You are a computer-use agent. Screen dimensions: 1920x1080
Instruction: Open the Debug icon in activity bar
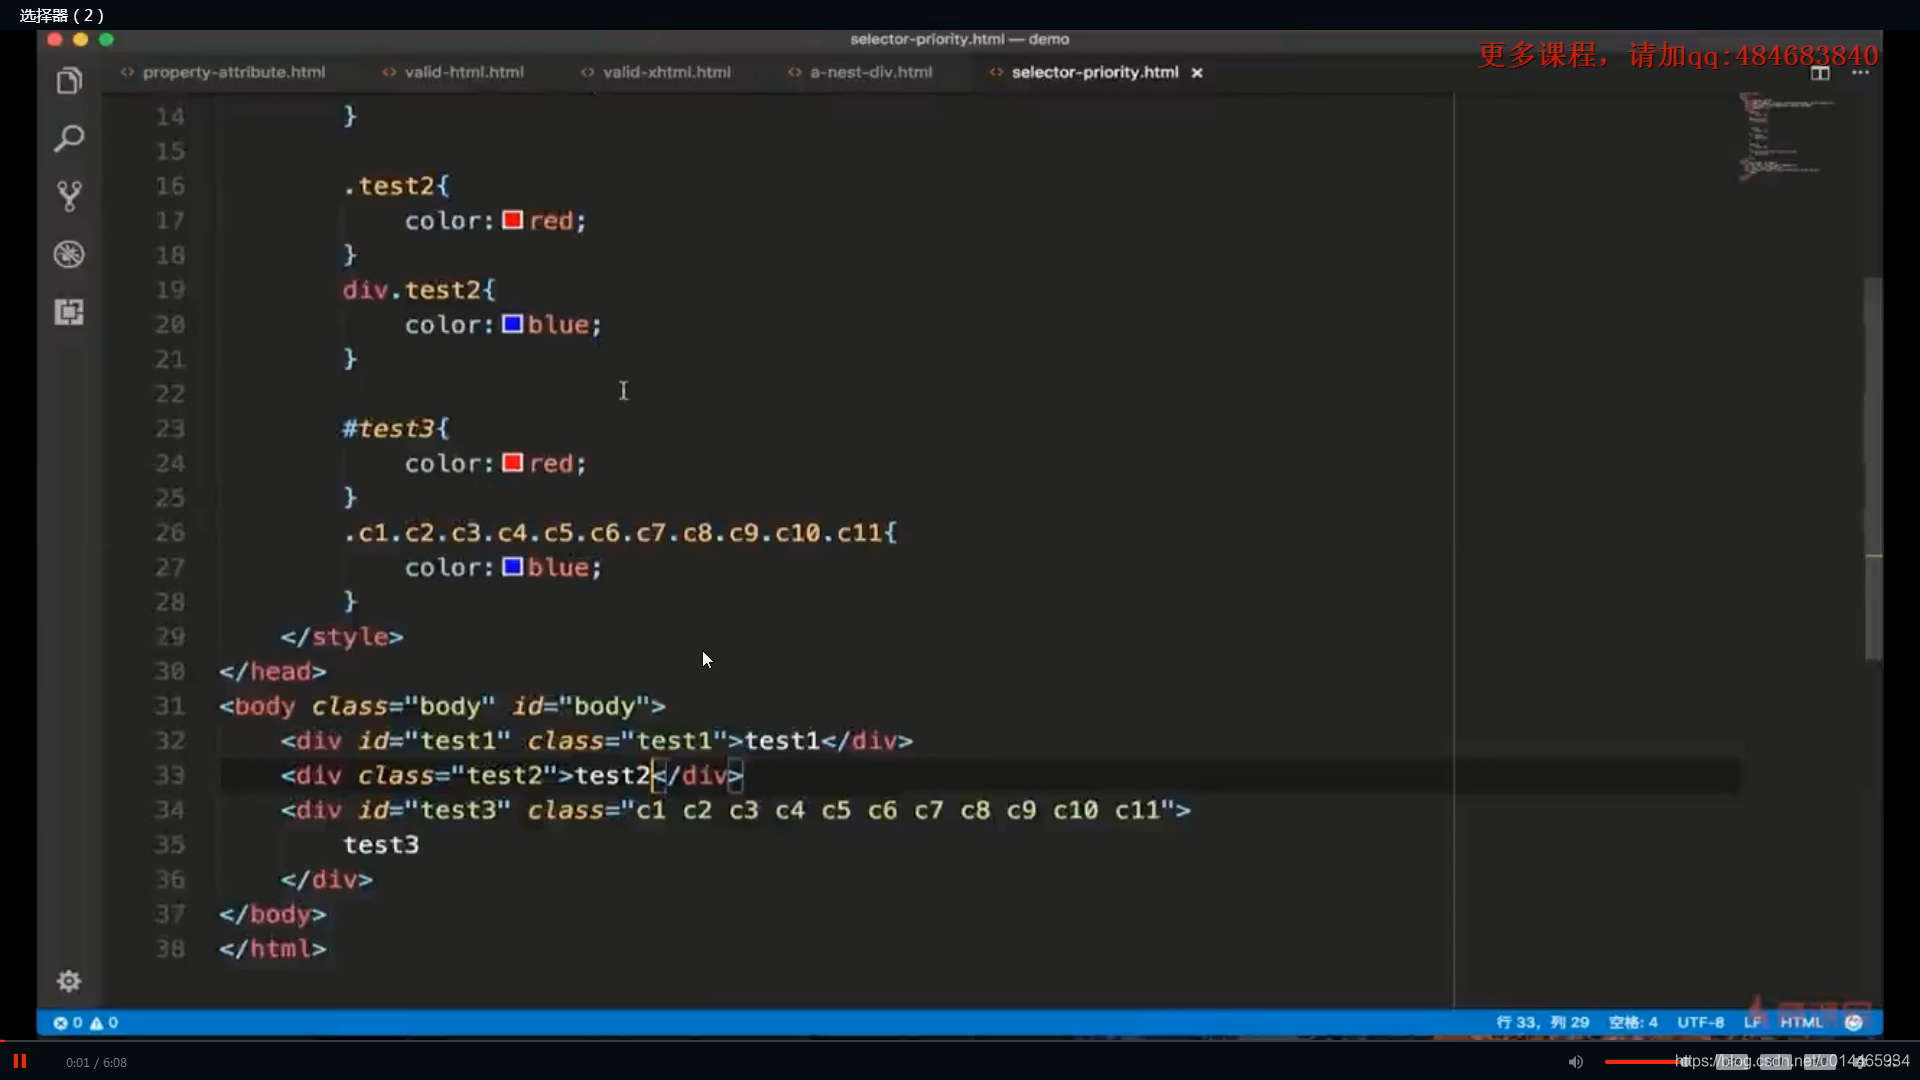pyautogui.click(x=69, y=254)
